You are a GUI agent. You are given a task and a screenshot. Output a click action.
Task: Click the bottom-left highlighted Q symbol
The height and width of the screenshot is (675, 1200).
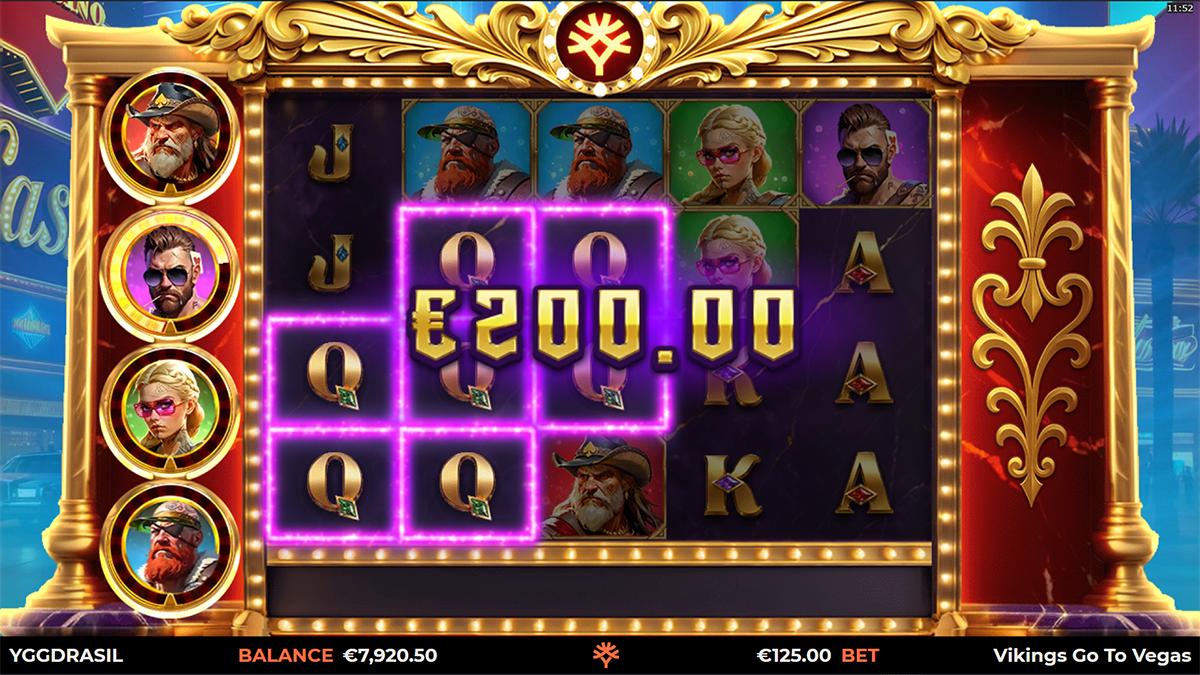[334, 485]
